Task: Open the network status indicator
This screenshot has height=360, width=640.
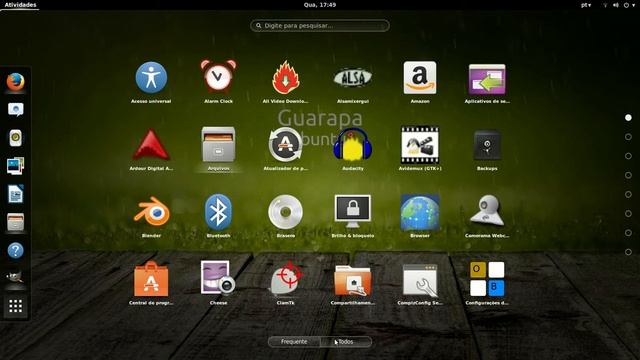Action: (x=605, y=5)
